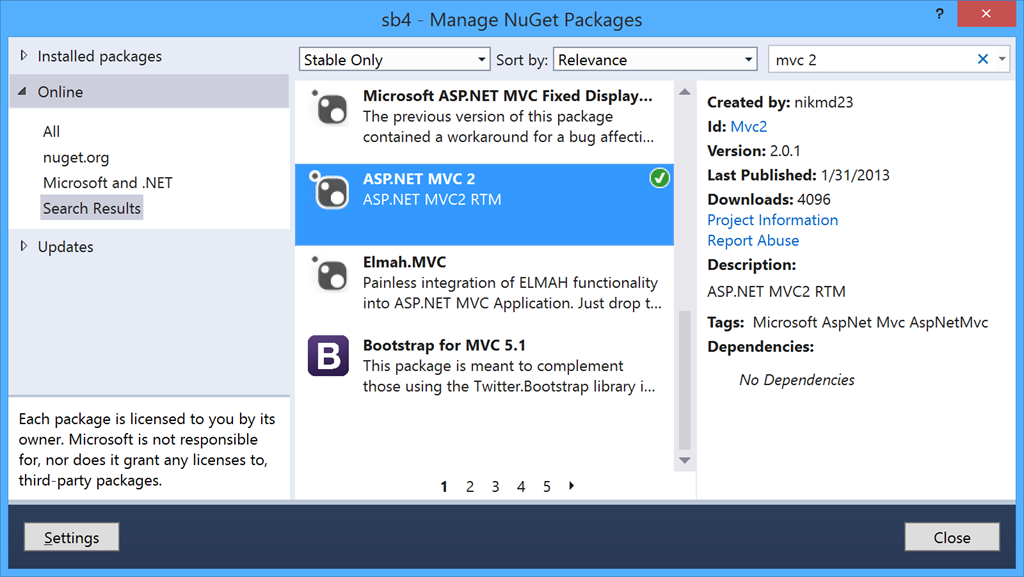
Task: Go to results page 5
Action: (x=547, y=486)
